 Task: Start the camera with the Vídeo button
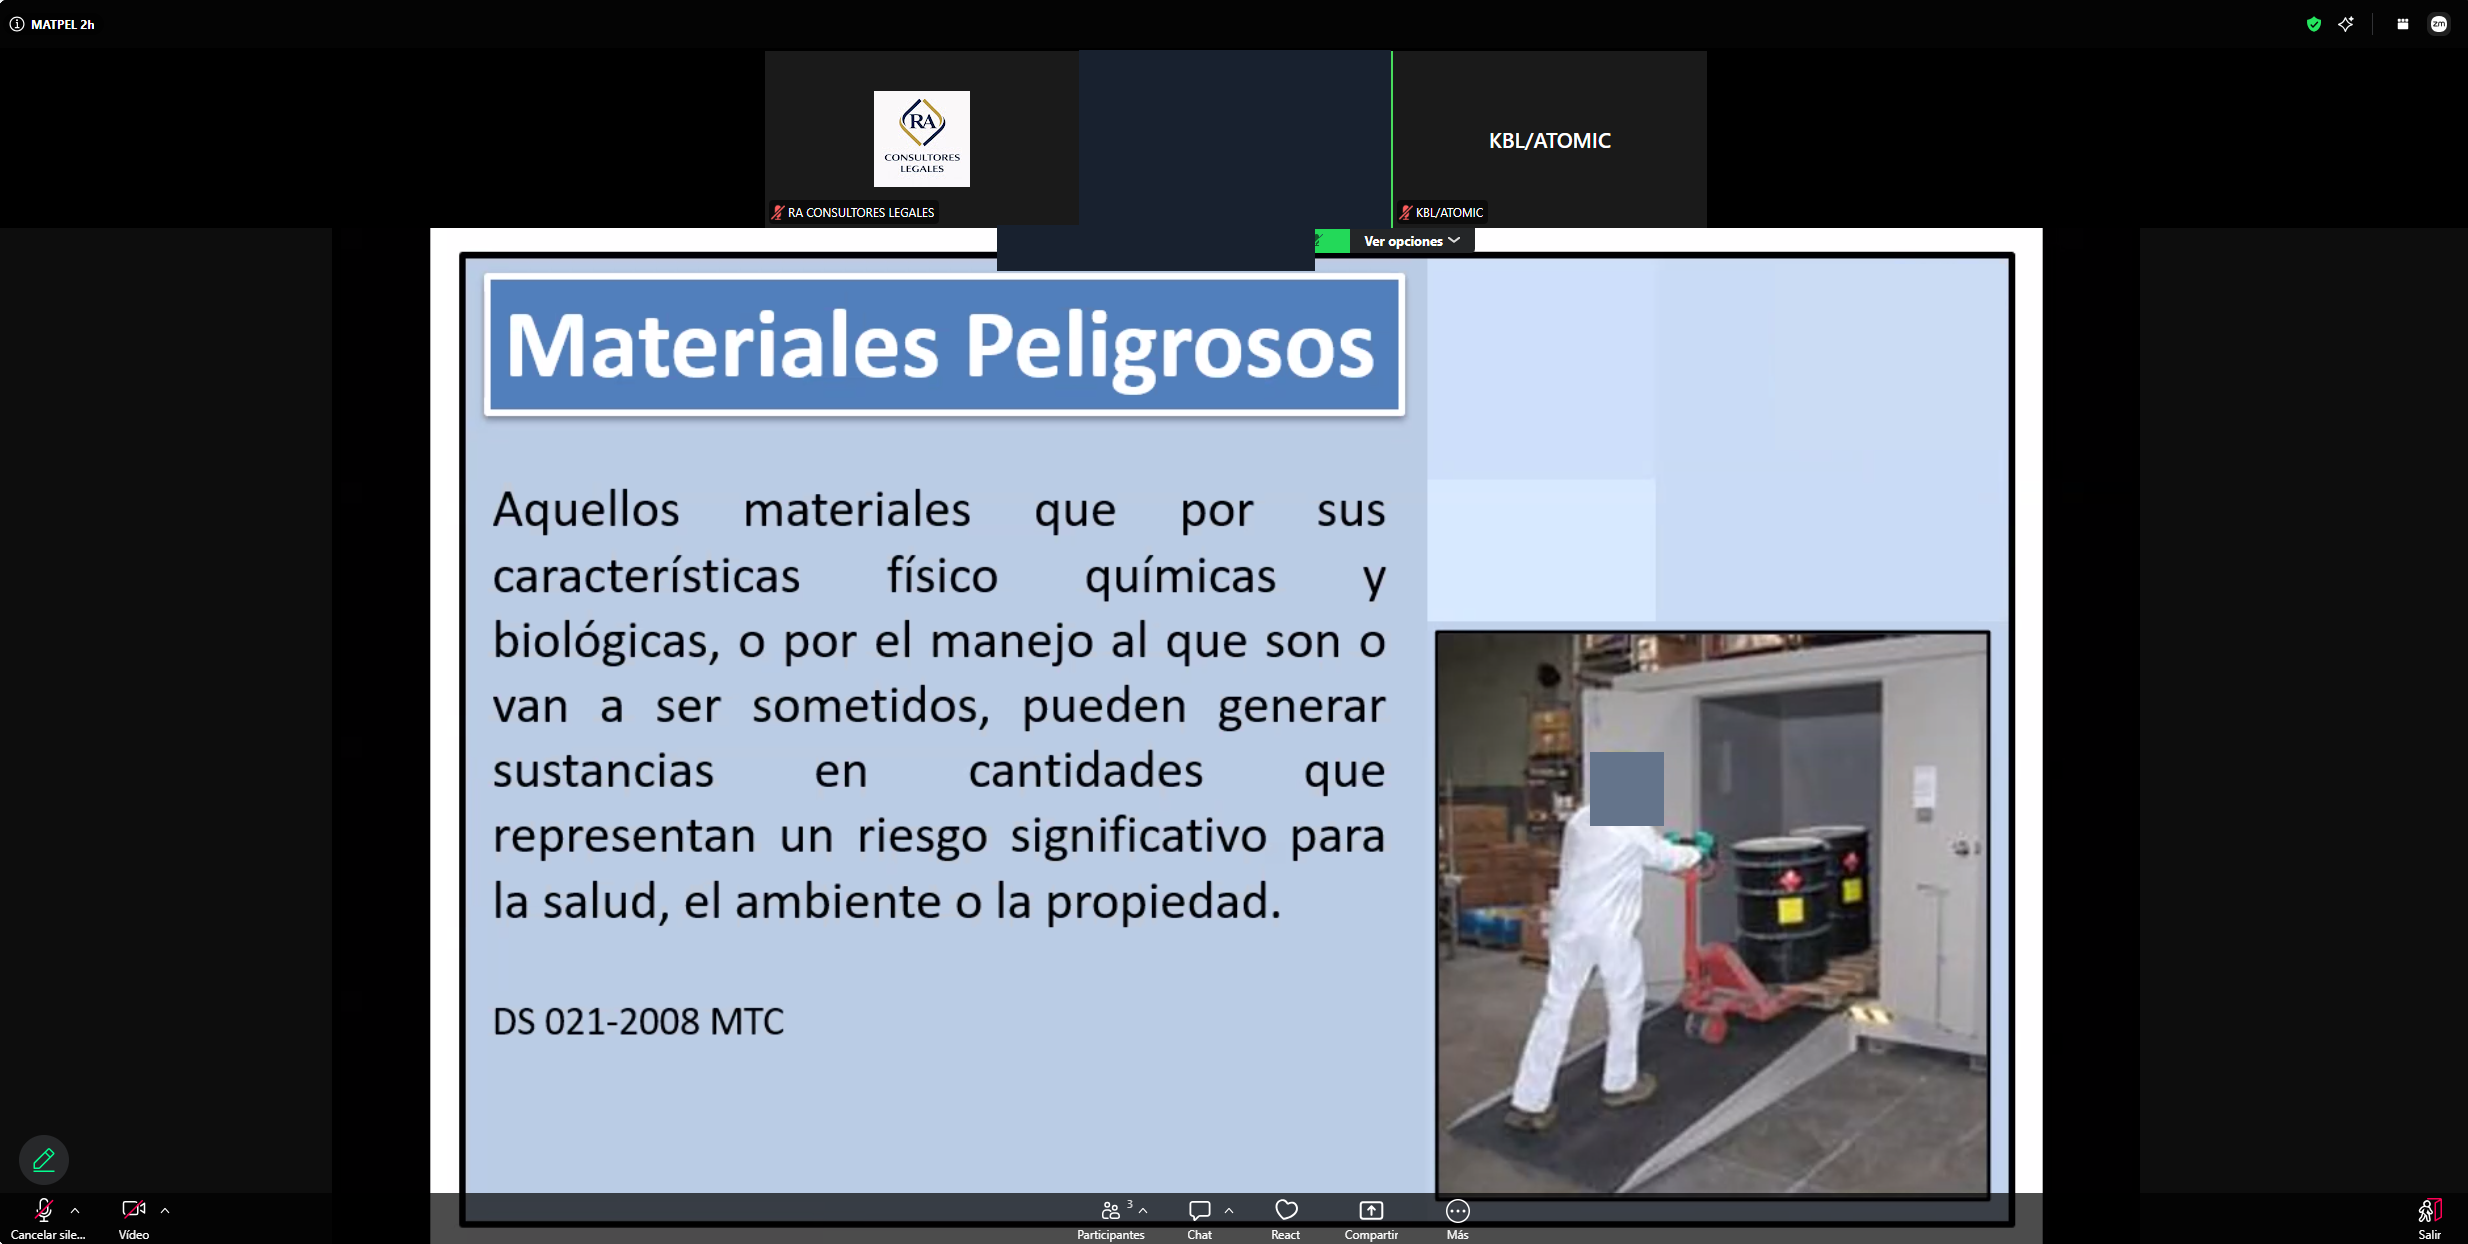pos(134,1219)
